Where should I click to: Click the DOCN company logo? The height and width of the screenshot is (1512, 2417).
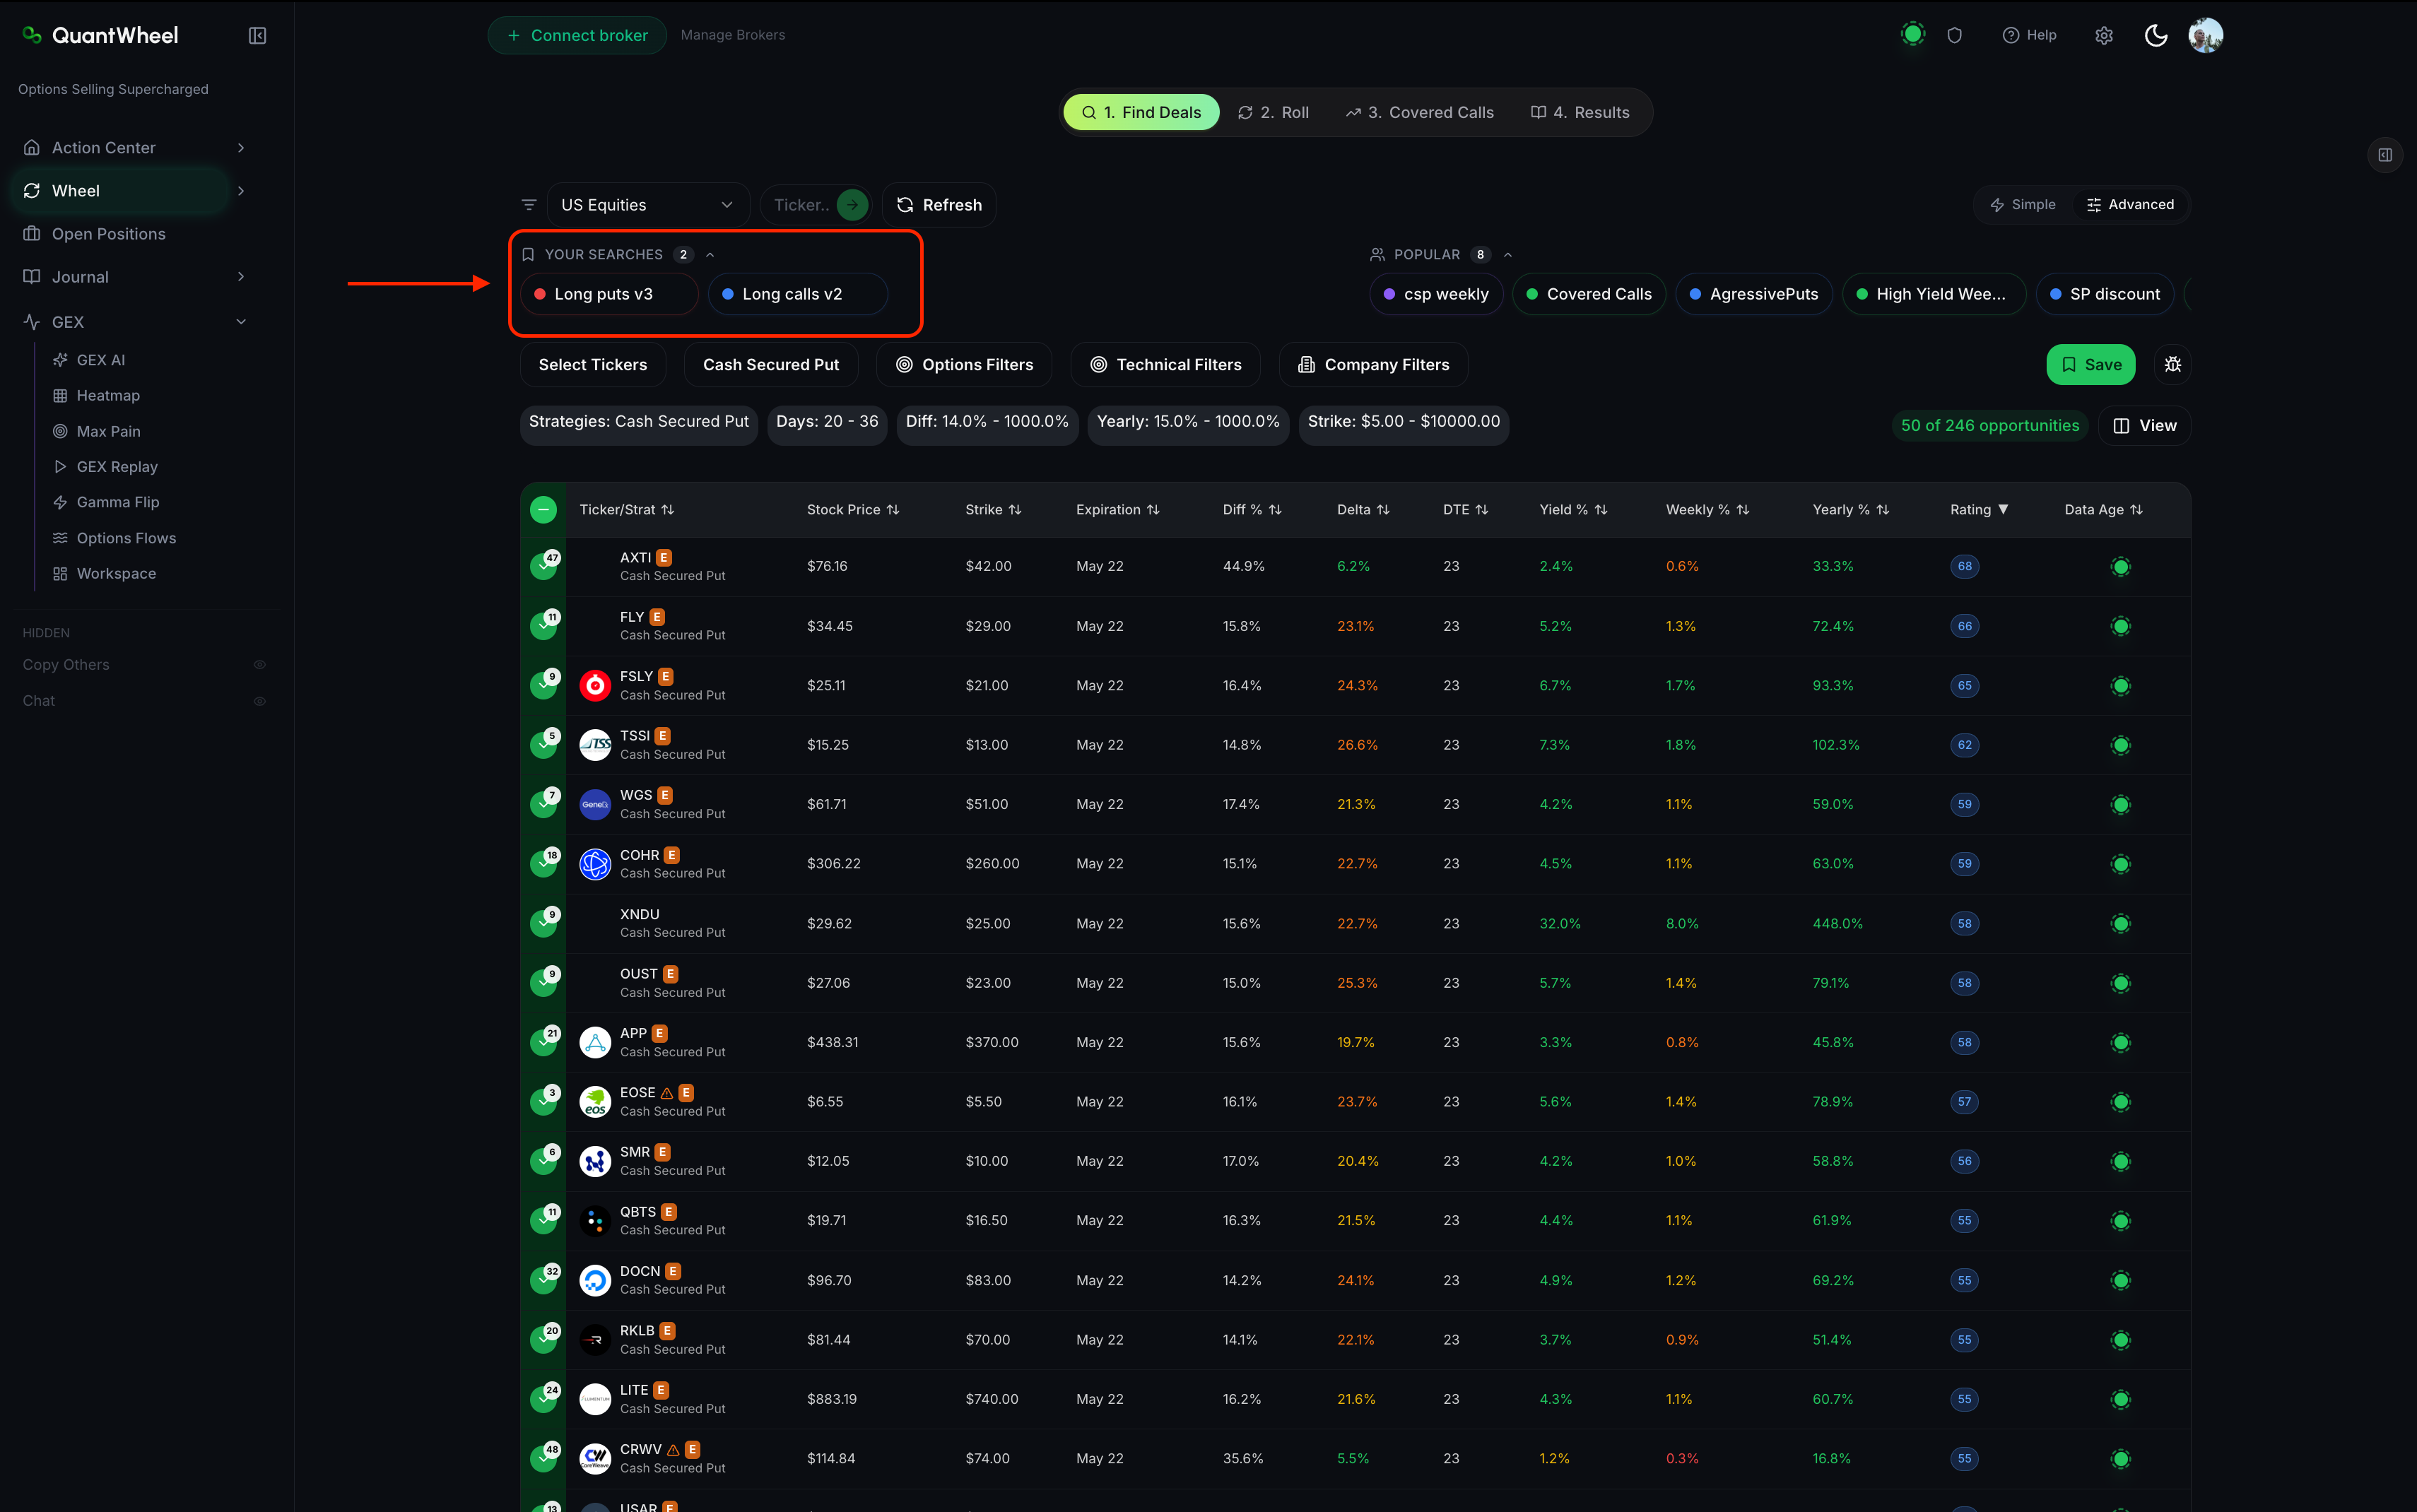click(x=595, y=1281)
